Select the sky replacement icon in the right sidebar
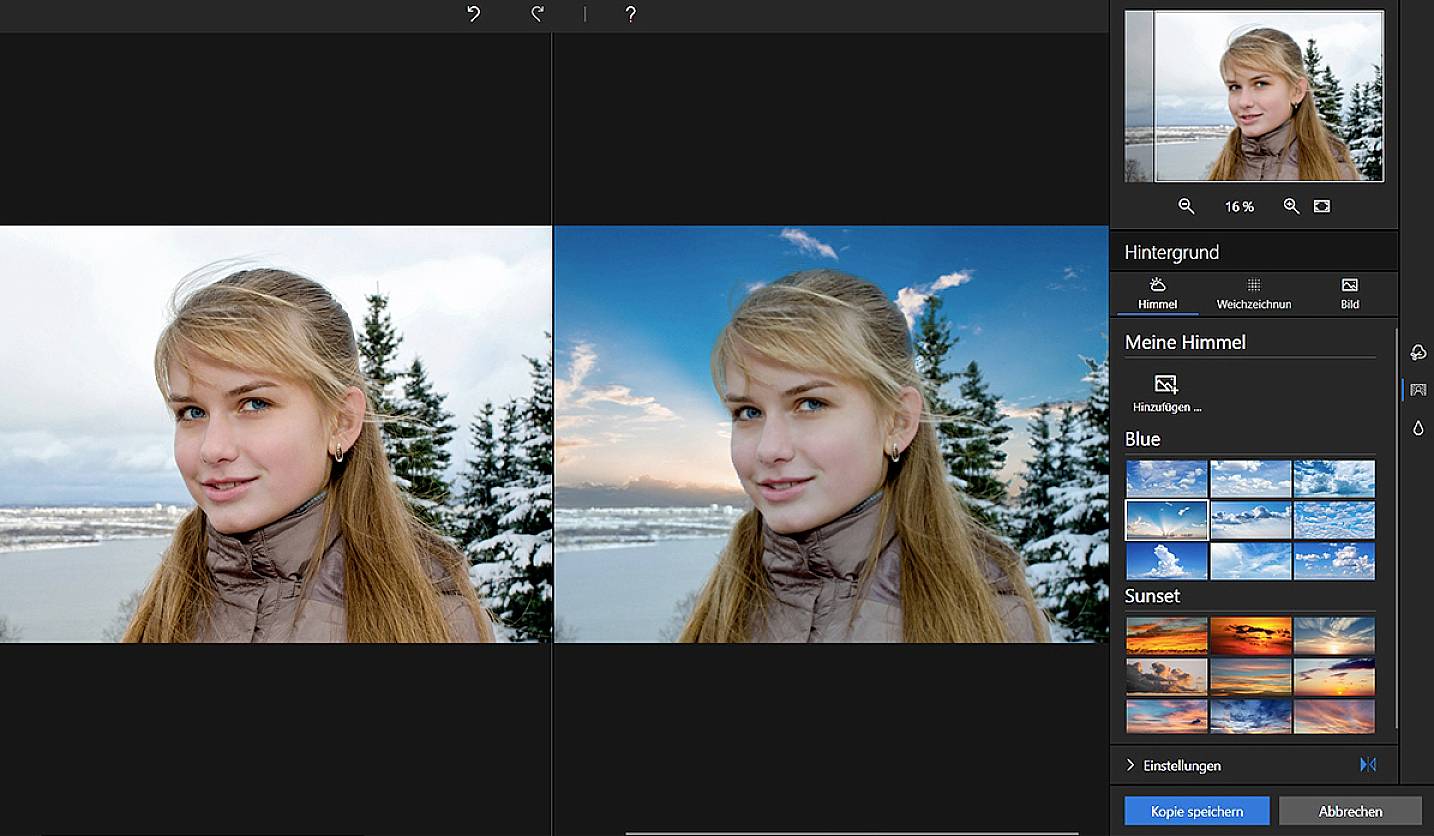Image resolution: width=1434 pixels, height=836 pixels. point(1418,390)
